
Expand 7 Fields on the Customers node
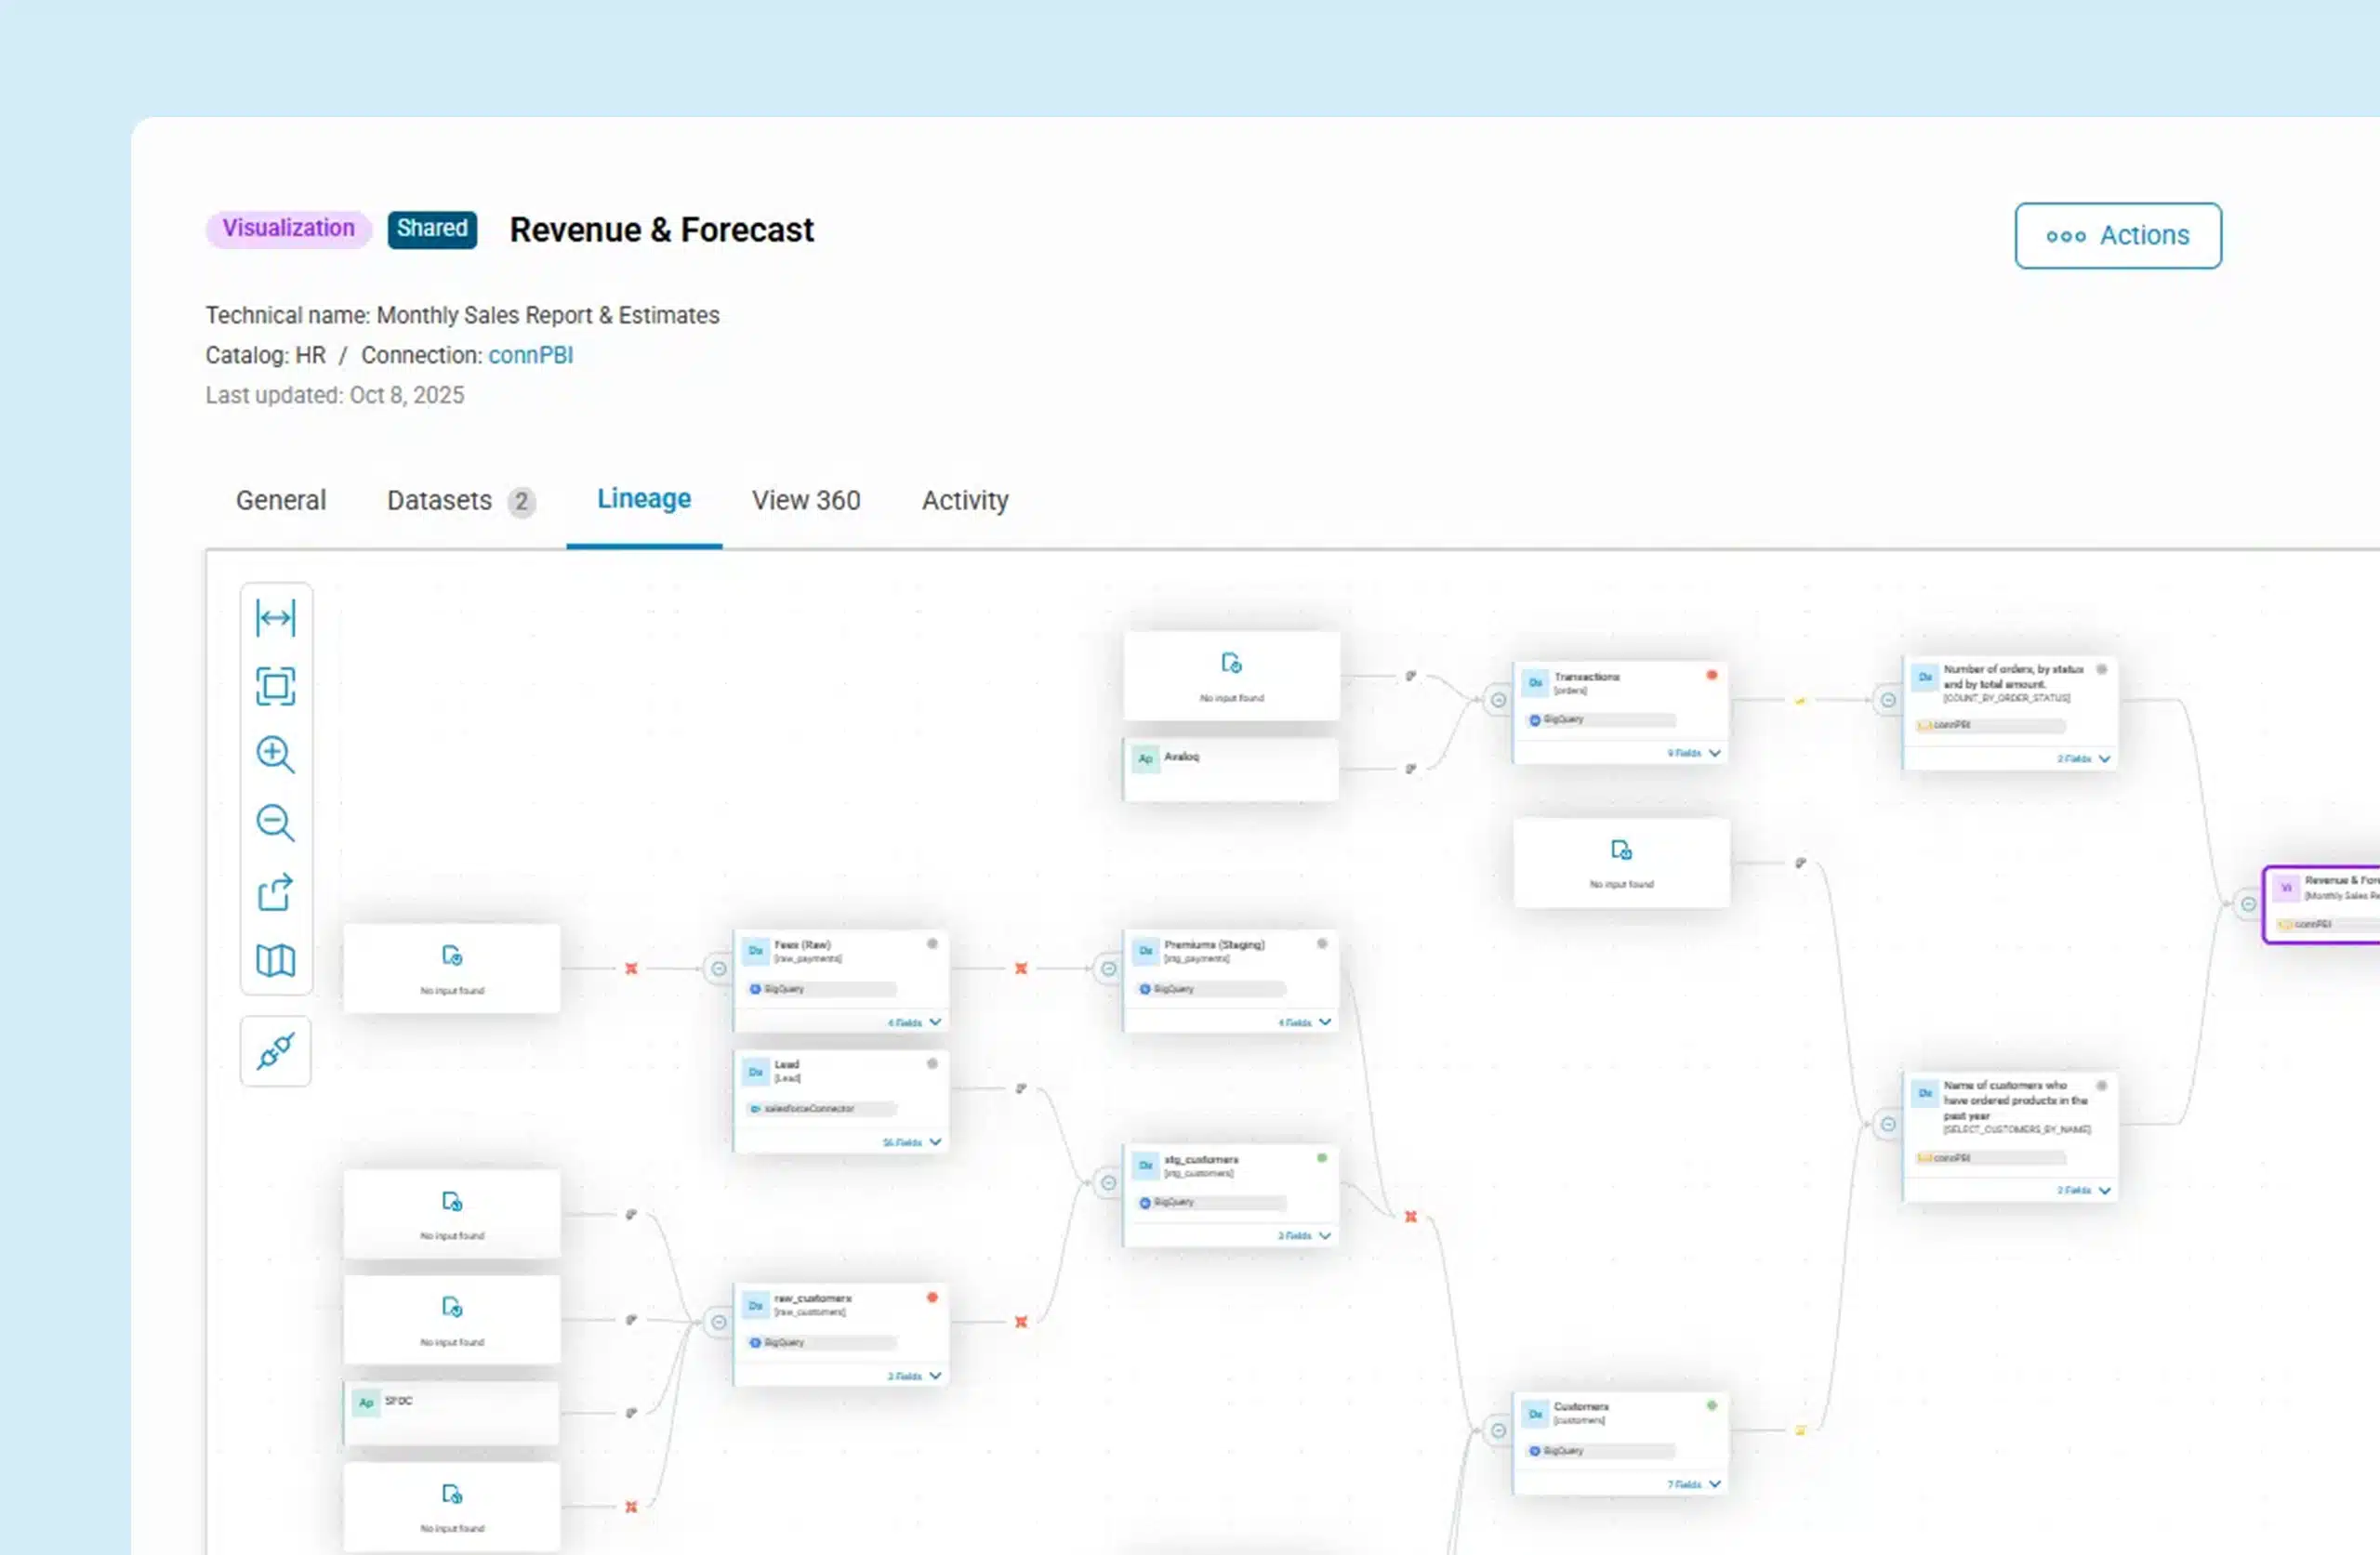(1689, 1484)
